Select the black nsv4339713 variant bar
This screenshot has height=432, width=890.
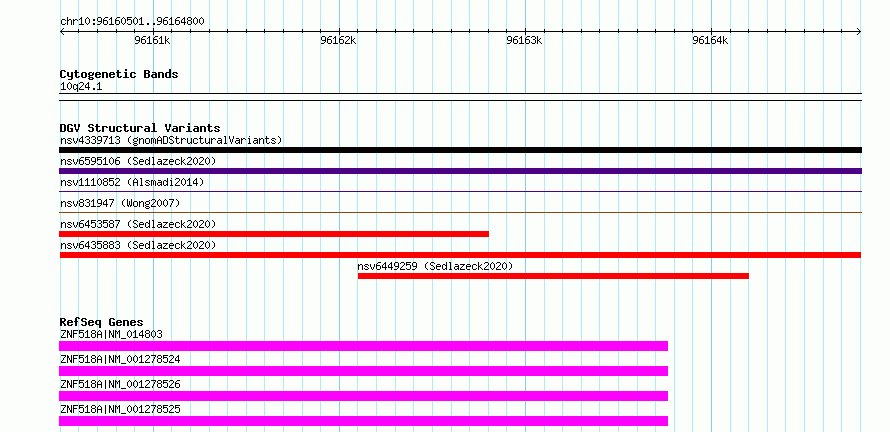[460, 150]
